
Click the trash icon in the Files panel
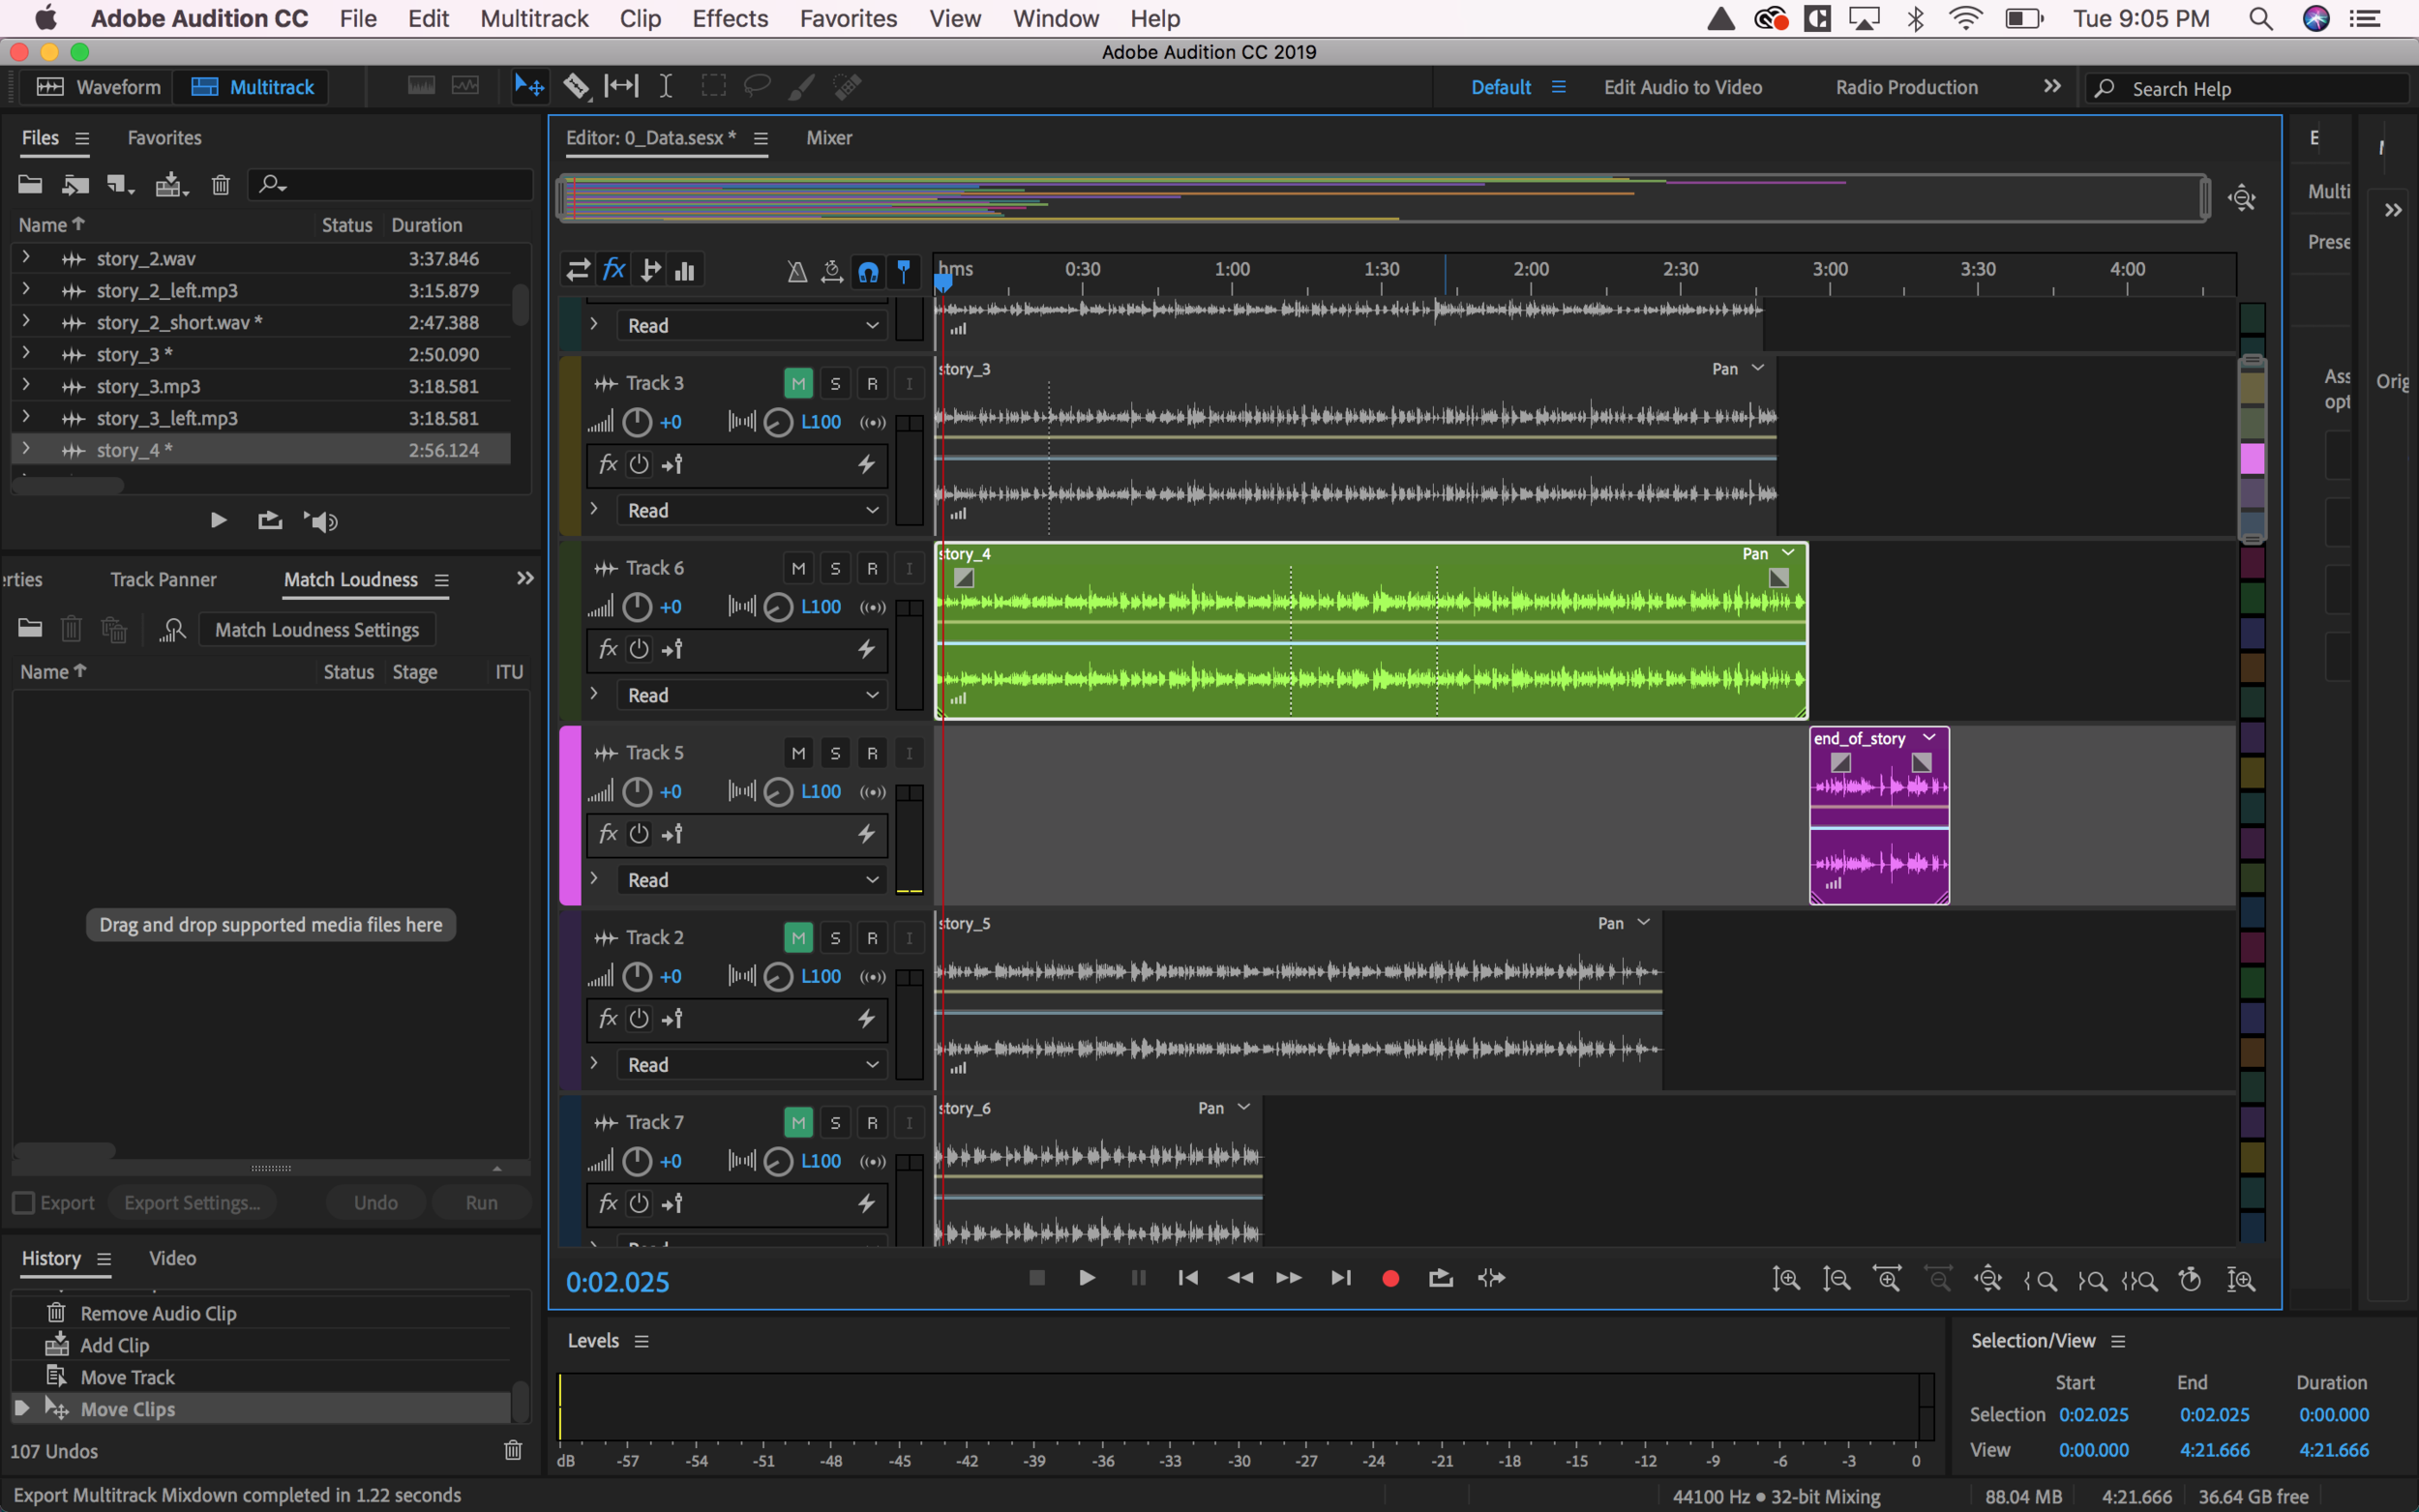point(221,184)
